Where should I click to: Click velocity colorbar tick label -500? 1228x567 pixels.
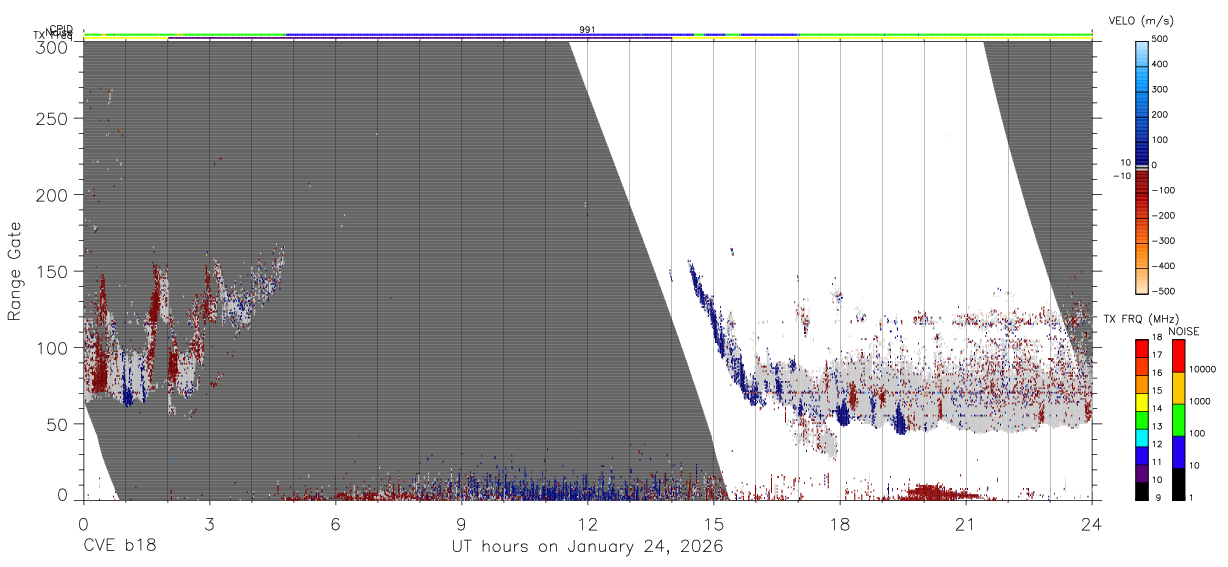(1164, 291)
